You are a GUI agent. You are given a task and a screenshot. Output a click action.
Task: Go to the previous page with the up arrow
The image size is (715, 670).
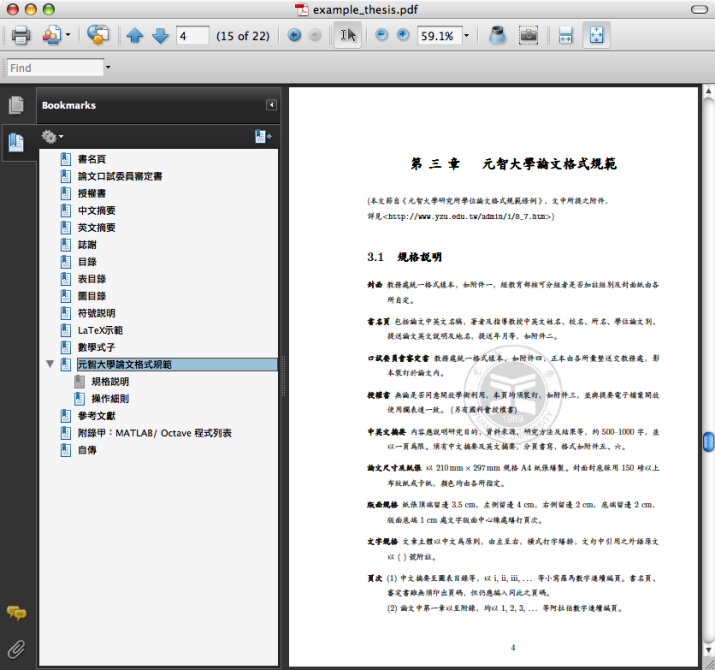(135, 36)
